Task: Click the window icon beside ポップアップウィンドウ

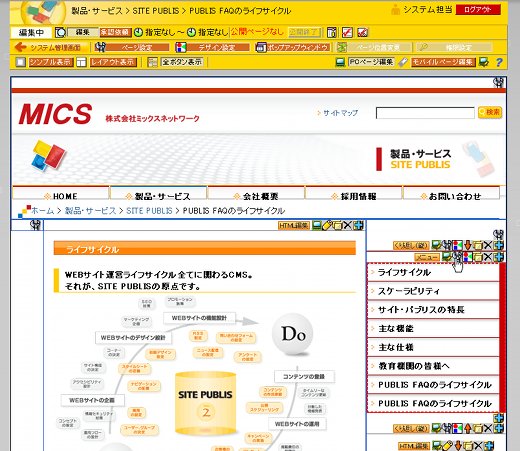Action: click(261, 47)
